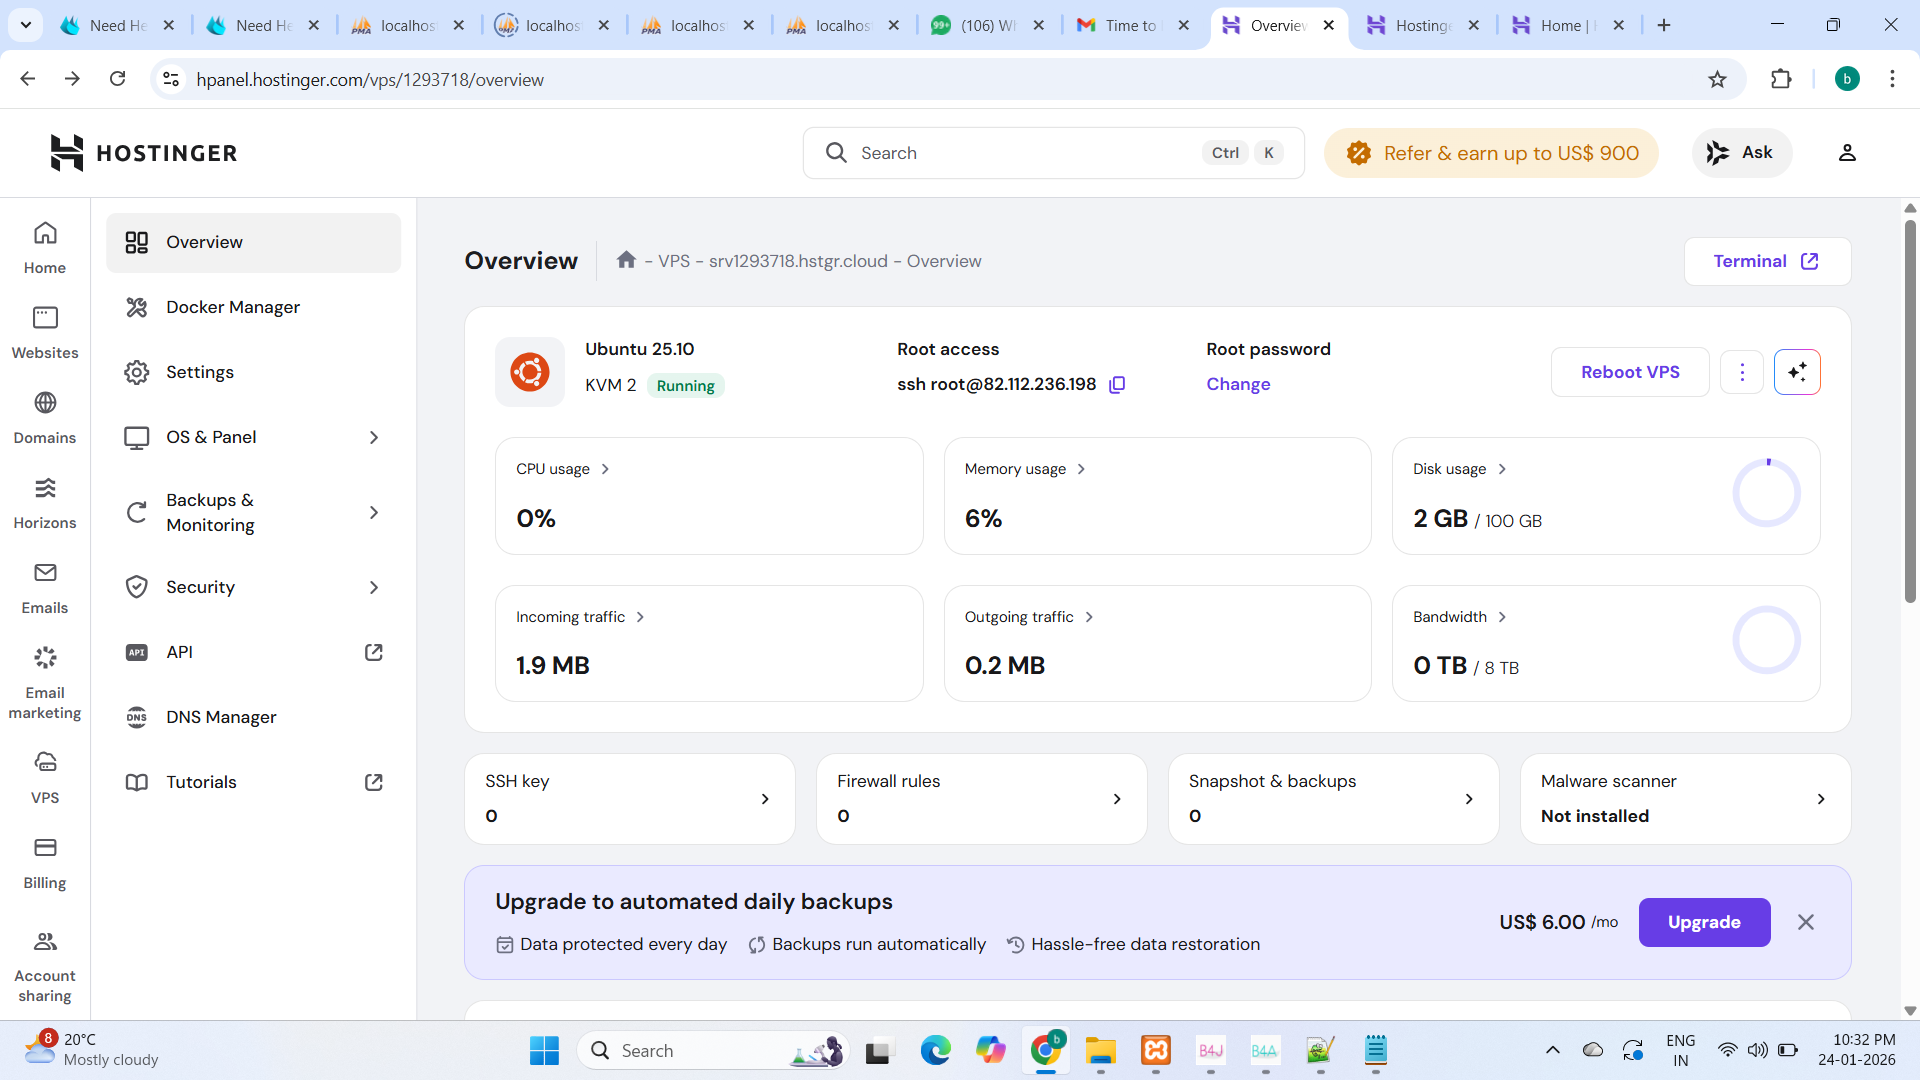The width and height of the screenshot is (1920, 1080).
Task: Open Email marketing in sidebar
Action: 45,682
